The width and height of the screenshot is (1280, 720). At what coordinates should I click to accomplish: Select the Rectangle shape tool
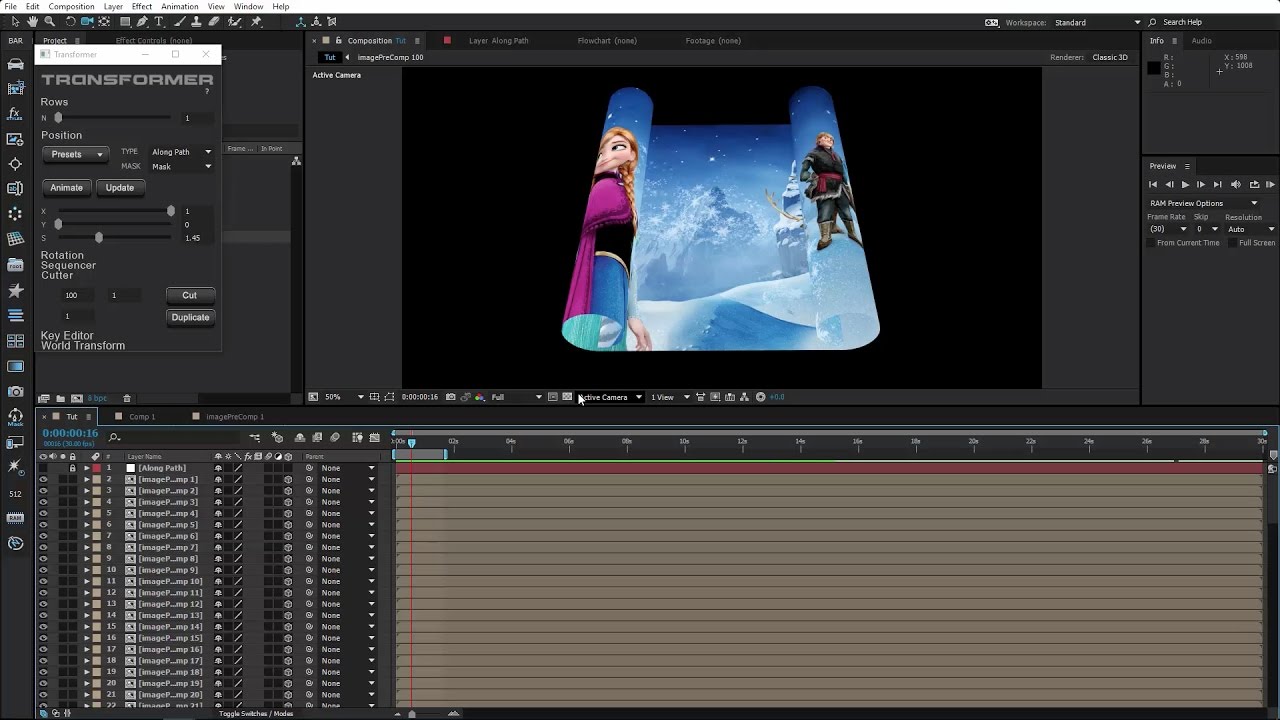(125, 22)
